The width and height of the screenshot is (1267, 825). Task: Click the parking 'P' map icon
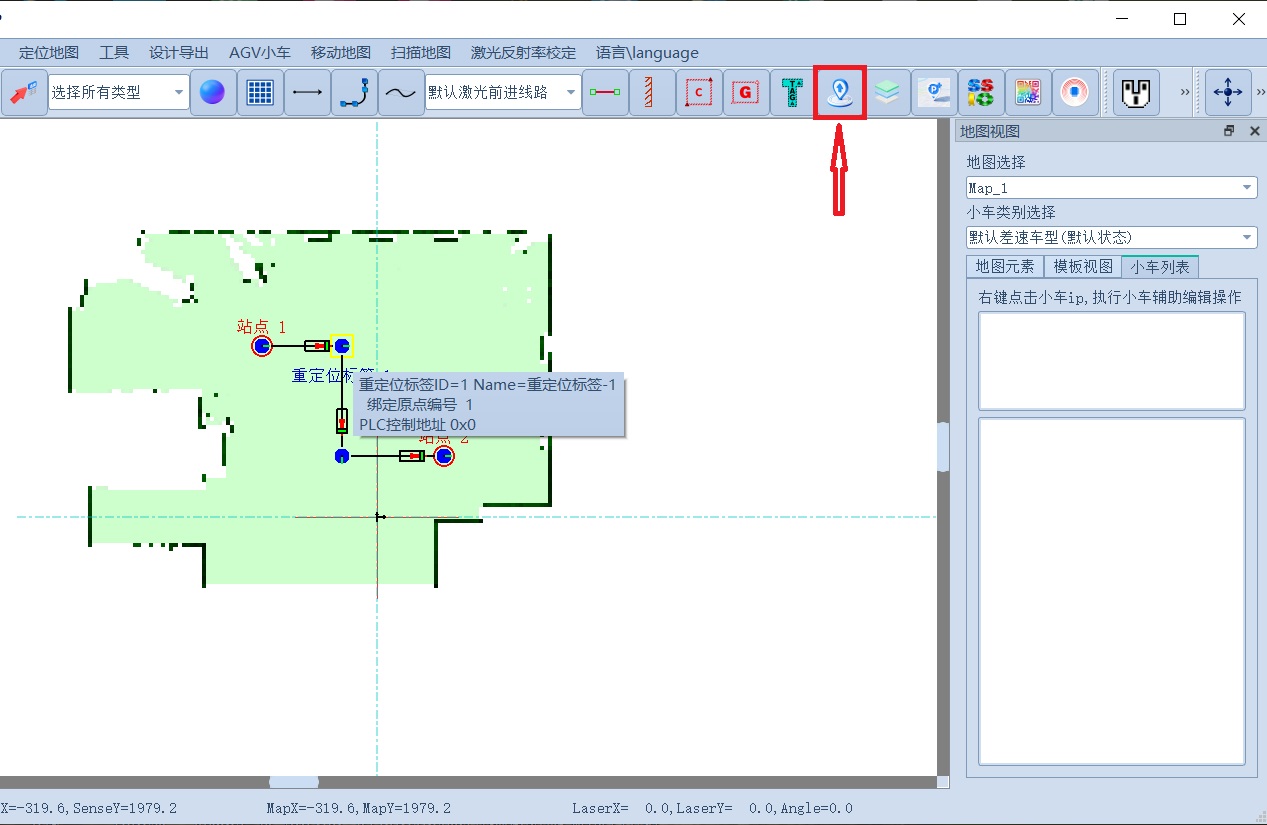[x=934, y=93]
